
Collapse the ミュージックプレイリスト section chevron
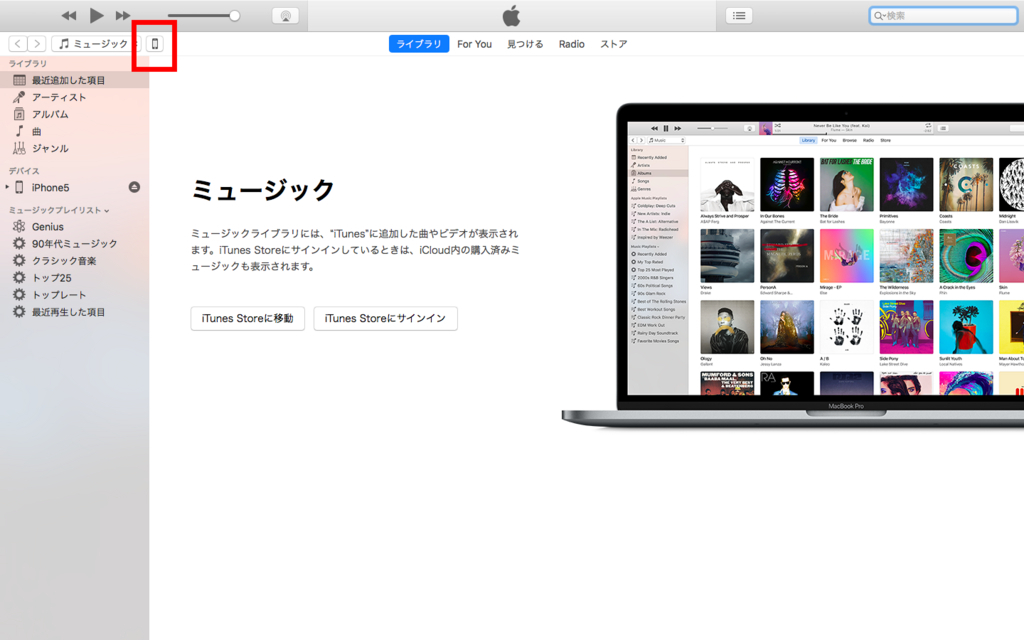point(106,210)
